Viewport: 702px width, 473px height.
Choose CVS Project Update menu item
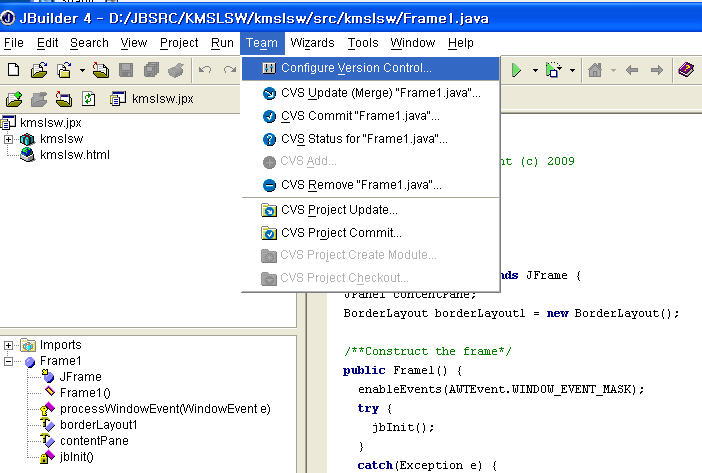pos(370,210)
